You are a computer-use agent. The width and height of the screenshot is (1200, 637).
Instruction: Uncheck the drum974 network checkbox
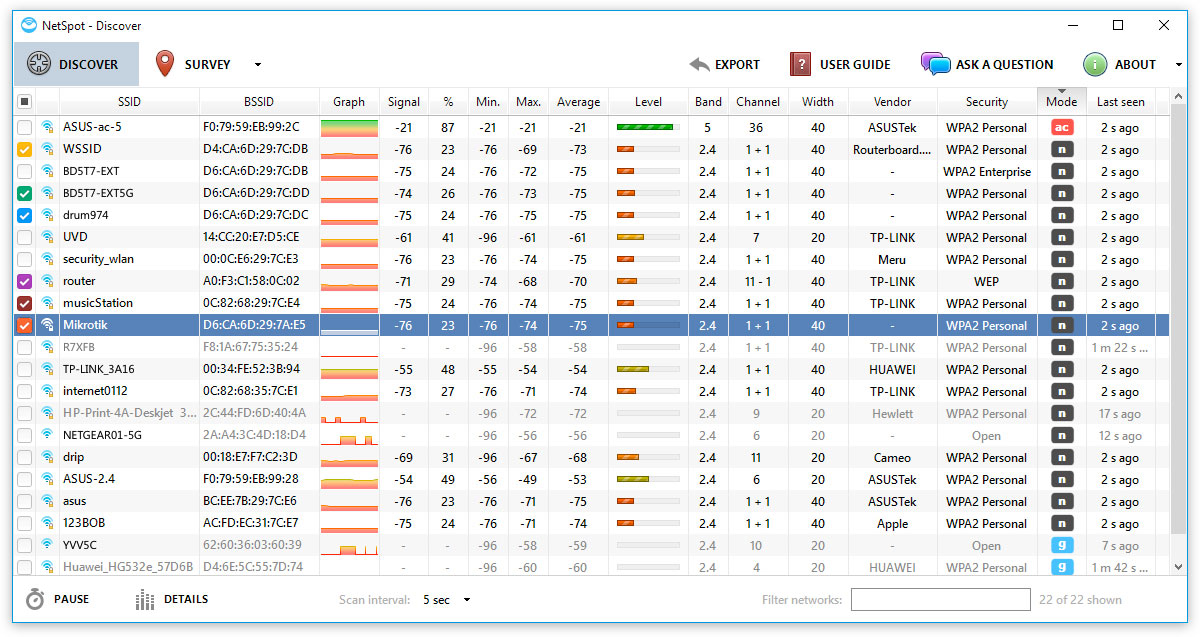point(25,215)
